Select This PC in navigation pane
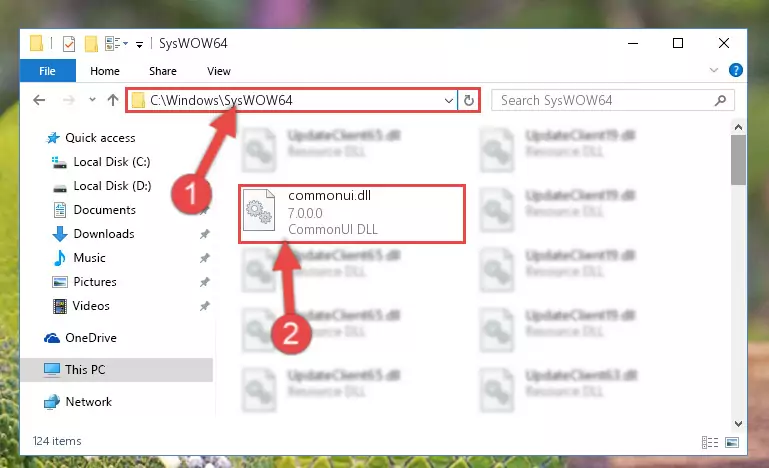 point(116,370)
